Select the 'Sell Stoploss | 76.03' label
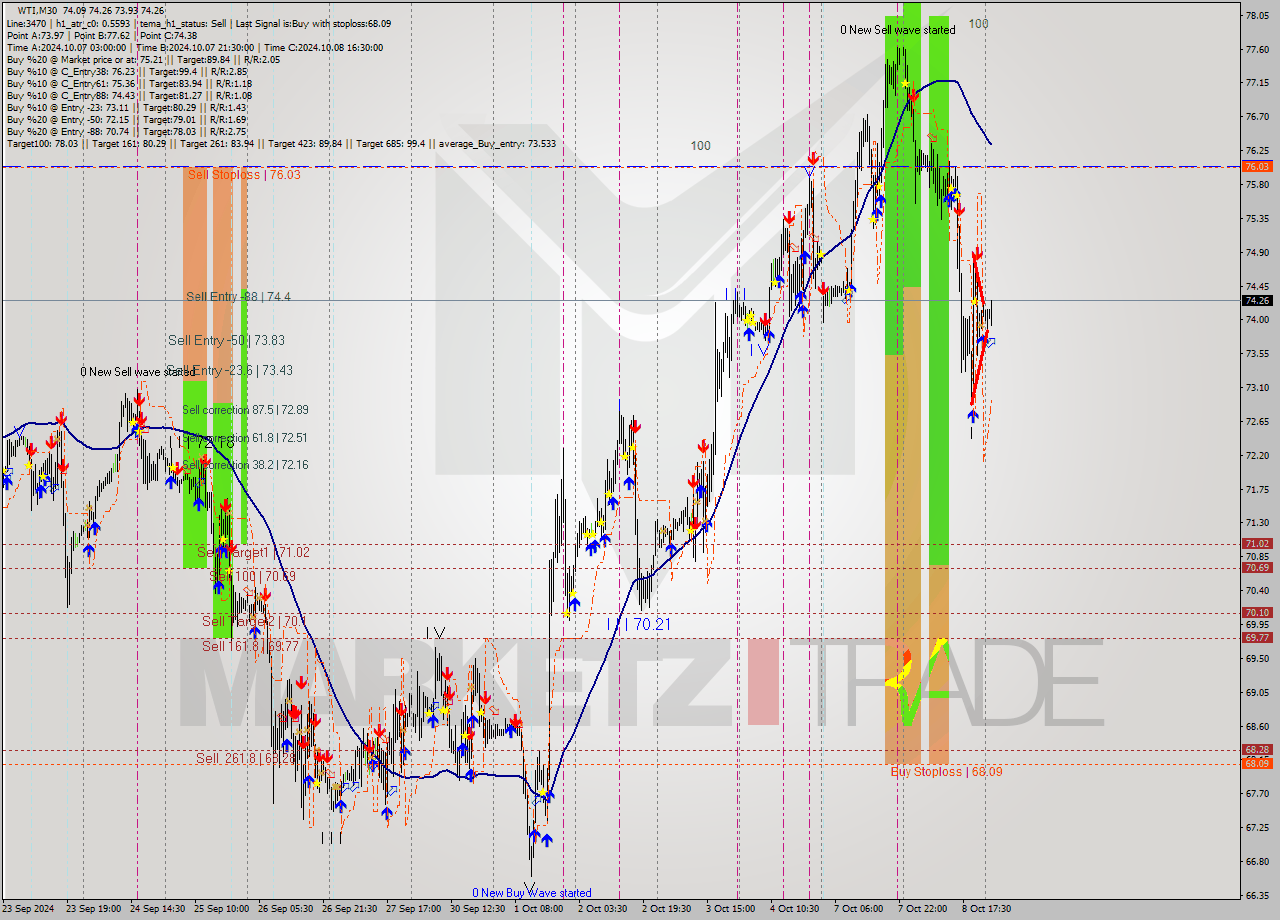 click(244, 174)
